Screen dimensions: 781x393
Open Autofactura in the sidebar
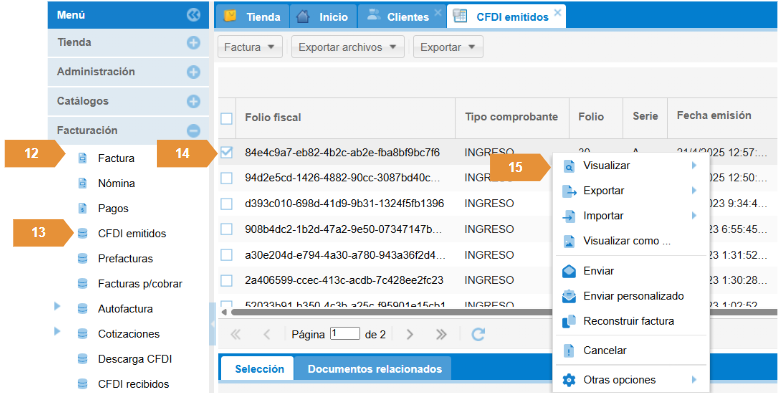pos(125,309)
